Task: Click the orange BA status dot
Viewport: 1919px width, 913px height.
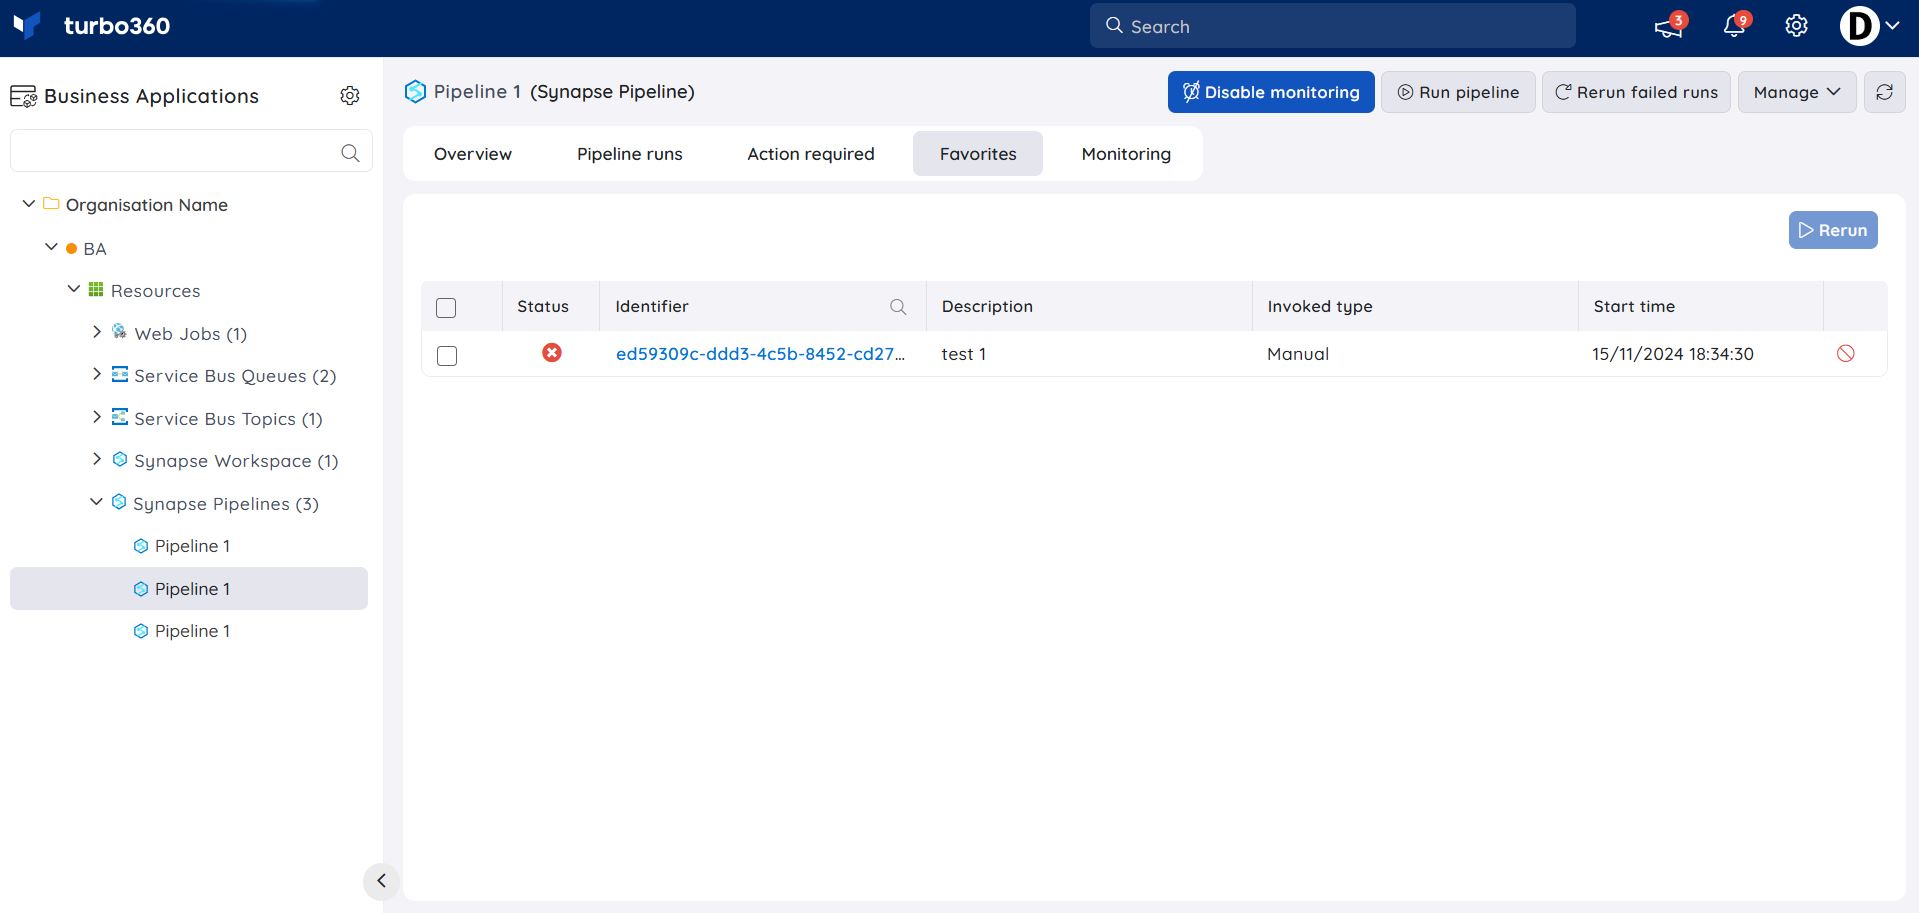Action: point(71,248)
